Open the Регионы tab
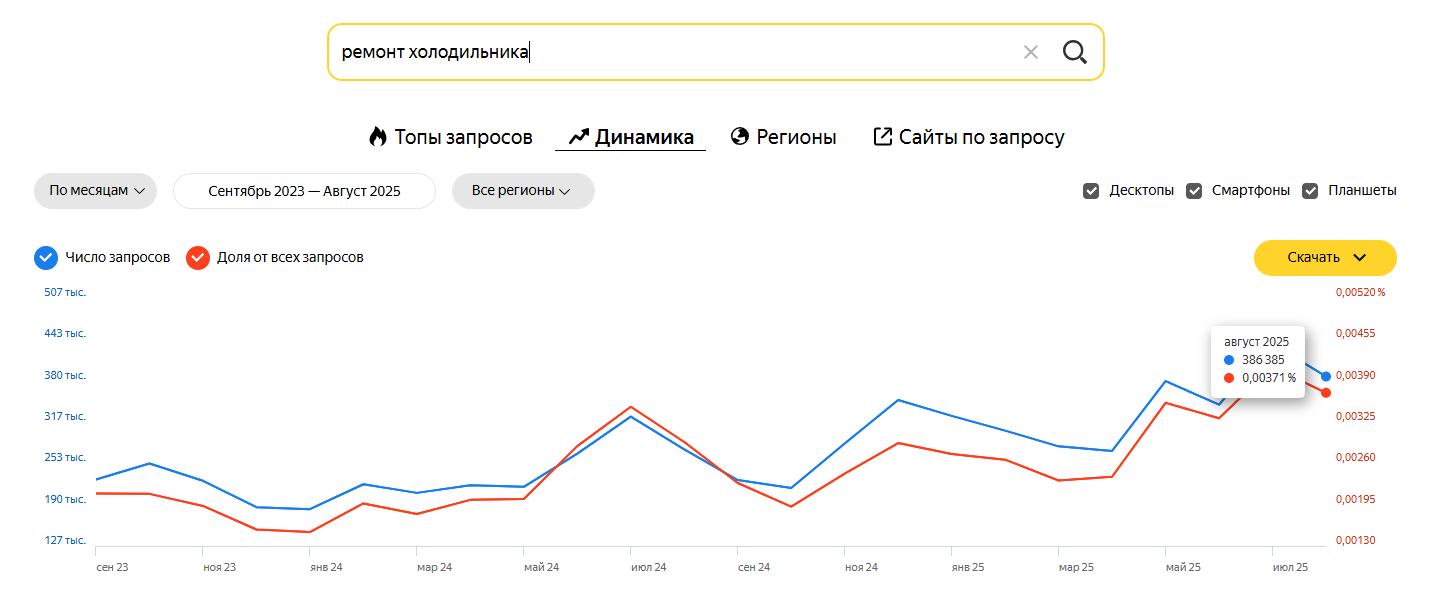Image resolution: width=1433 pixels, height=597 pixels. coord(796,137)
